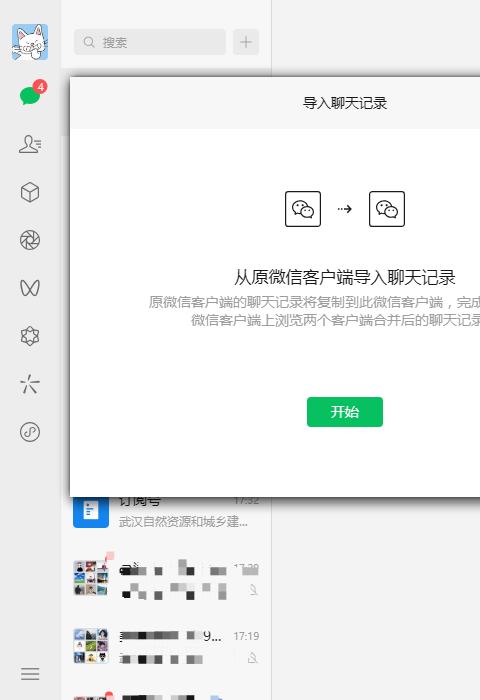This screenshot has height=700, width=480.
Task: Open the Chats icon with red badge
Action: tap(30, 94)
